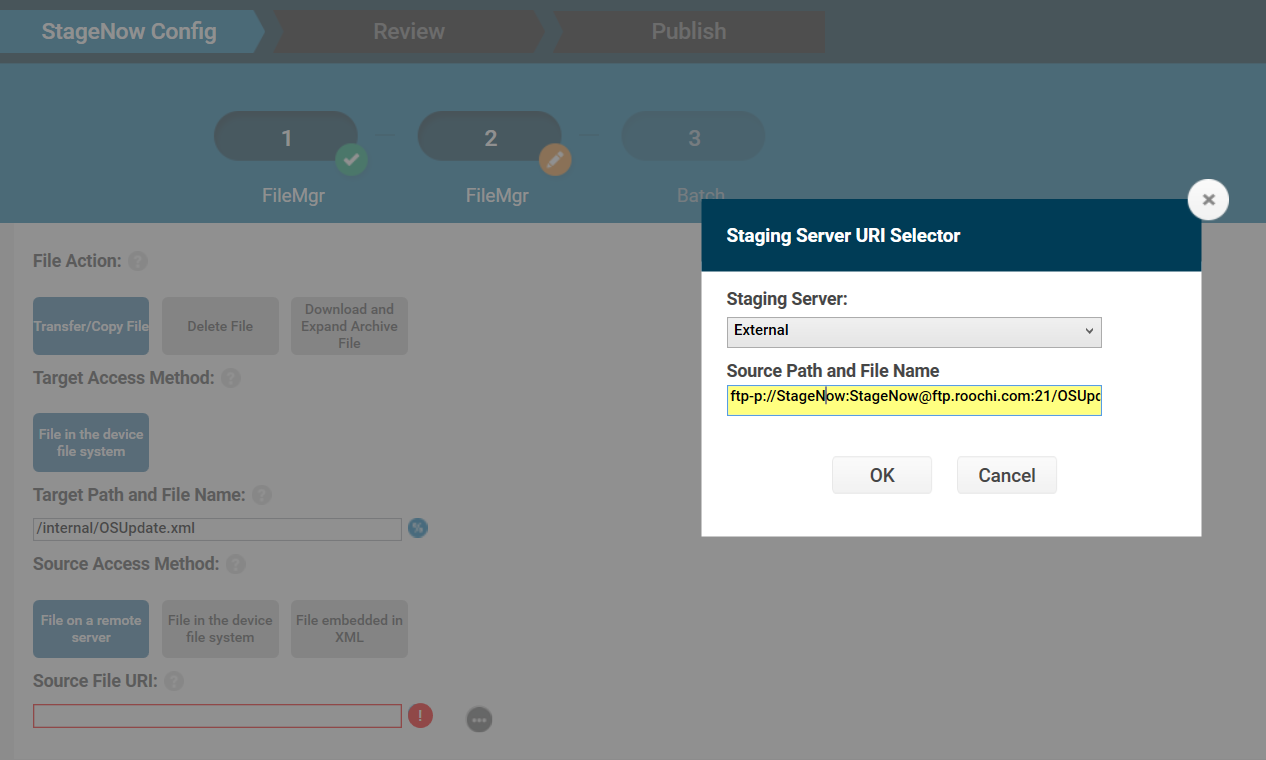1266x760 pixels.
Task: Select step 3 Batch bubble
Action: pos(694,137)
